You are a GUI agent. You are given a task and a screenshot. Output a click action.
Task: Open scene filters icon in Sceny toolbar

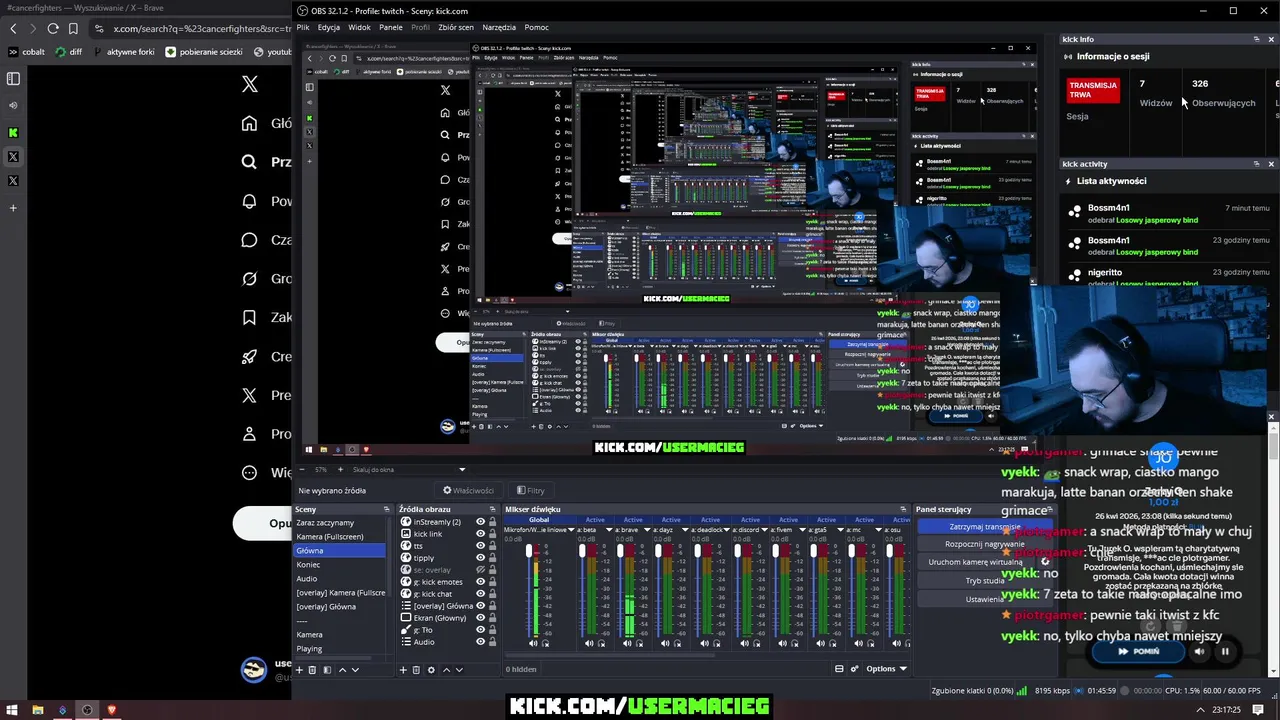pos(327,670)
